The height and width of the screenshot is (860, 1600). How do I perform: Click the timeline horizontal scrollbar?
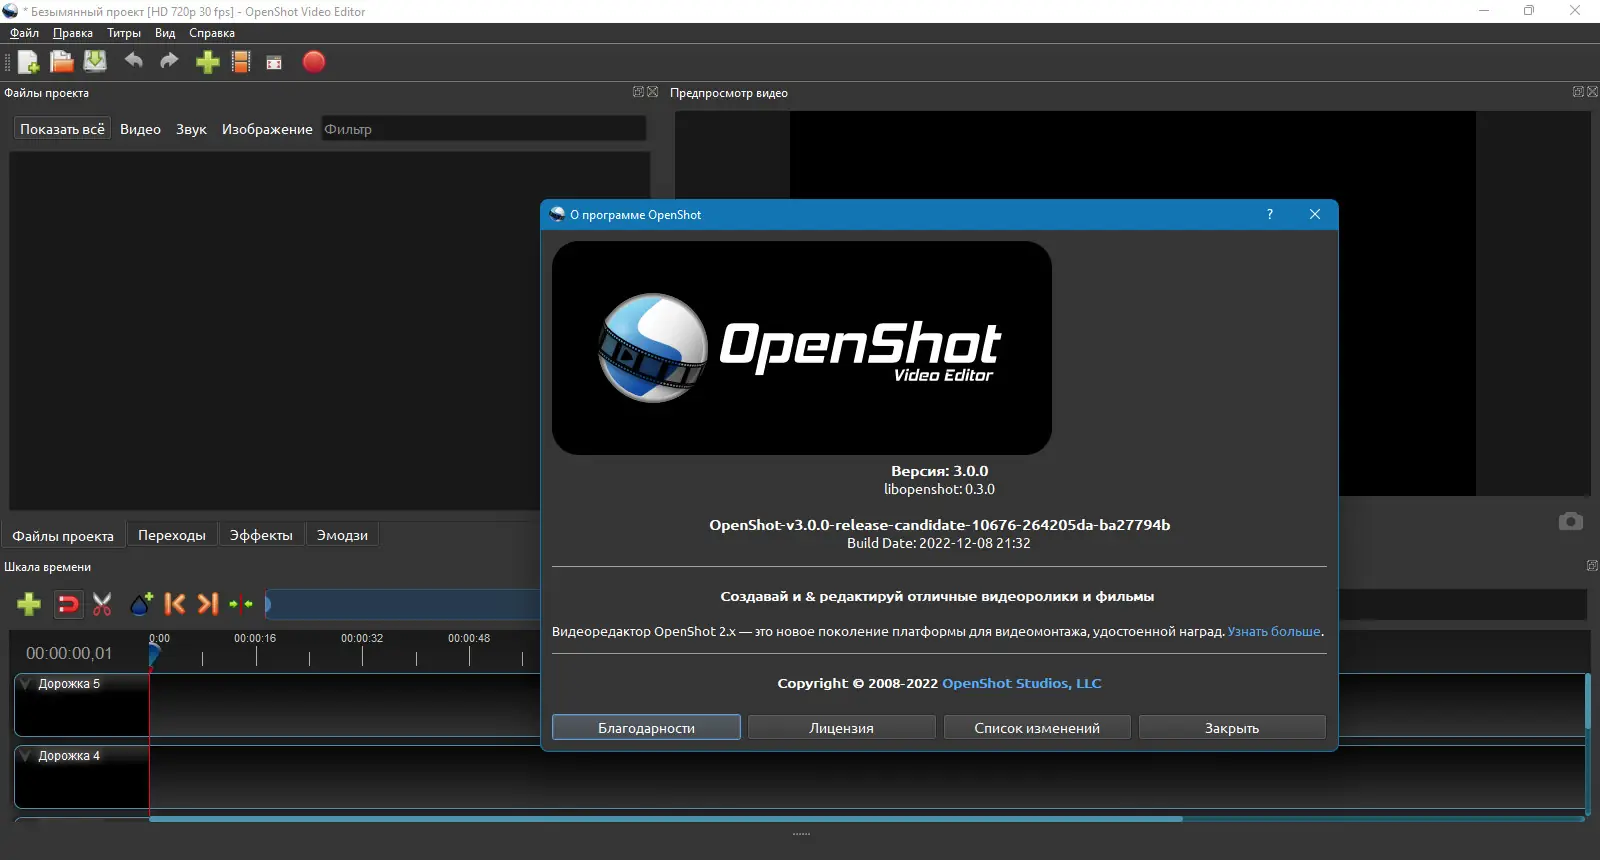[x=666, y=819]
